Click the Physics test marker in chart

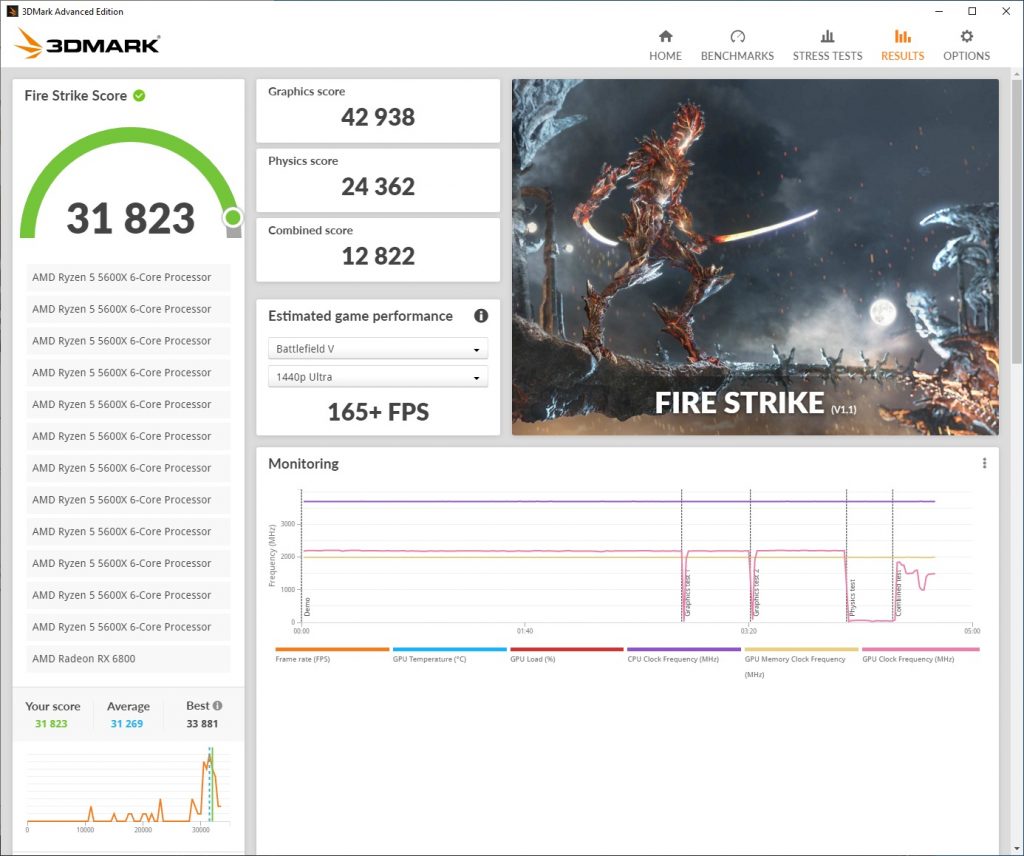[852, 597]
